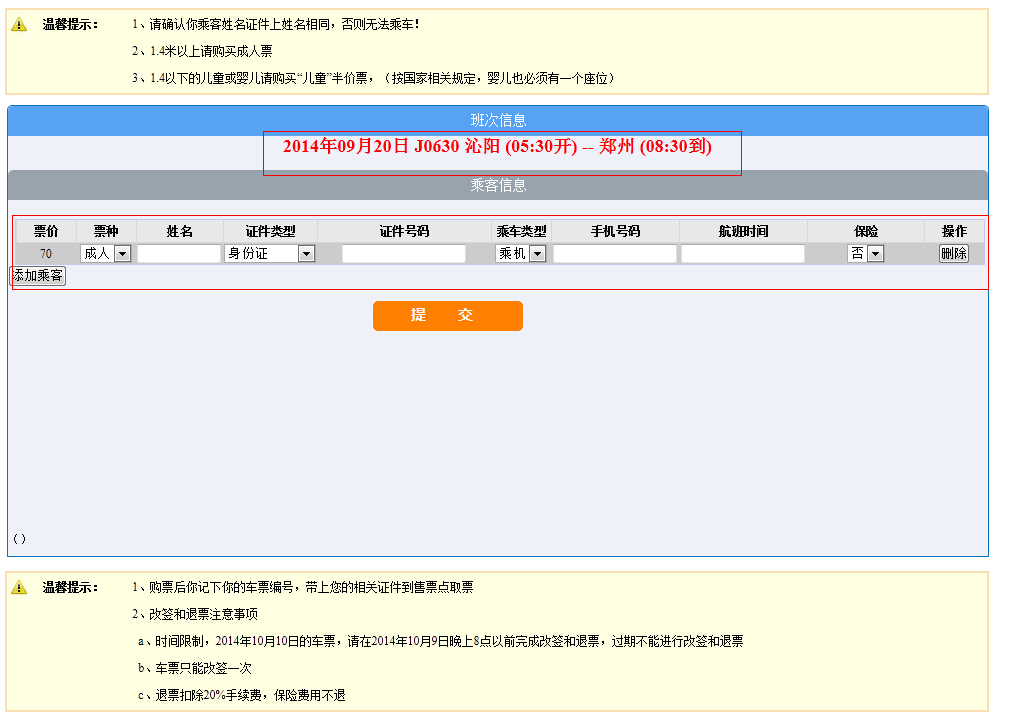This screenshot has height=727, width=1011.
Task: Click into the 证件号码 text box
Action: click(x=404, y=254)
